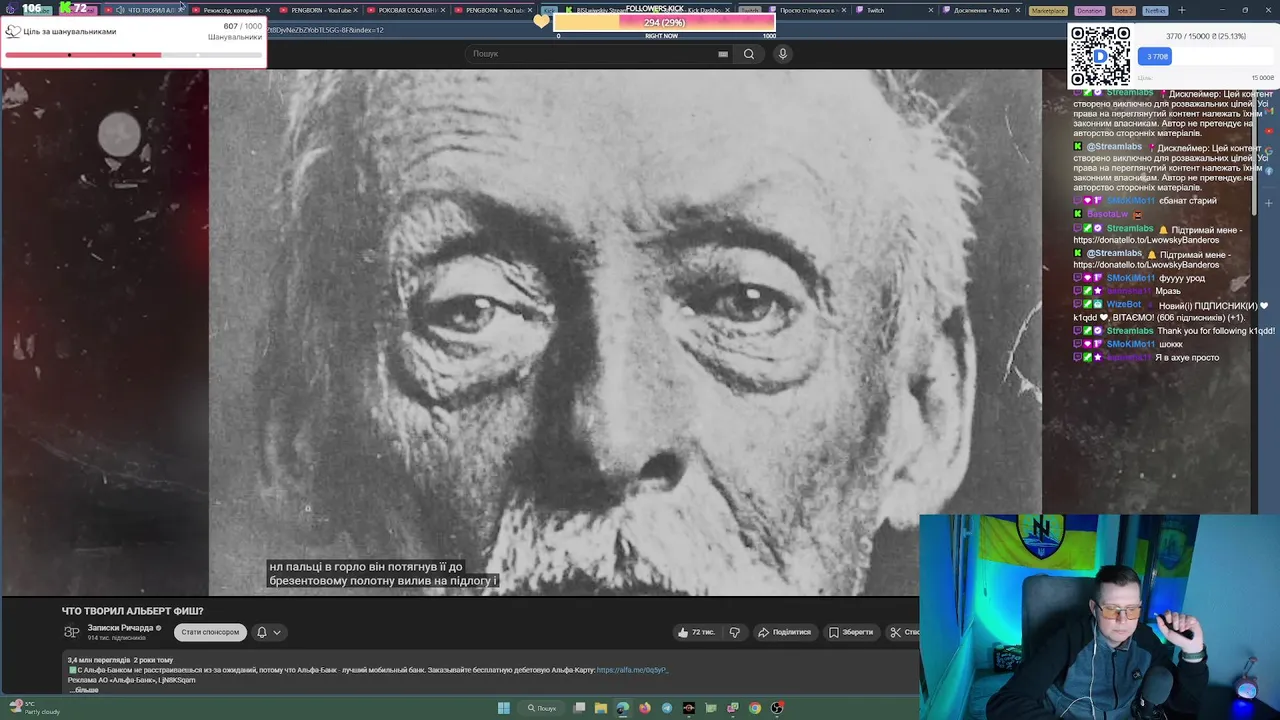Open the Netflix bookmark button
The image size is (1280, 720).
point(1155,10)
